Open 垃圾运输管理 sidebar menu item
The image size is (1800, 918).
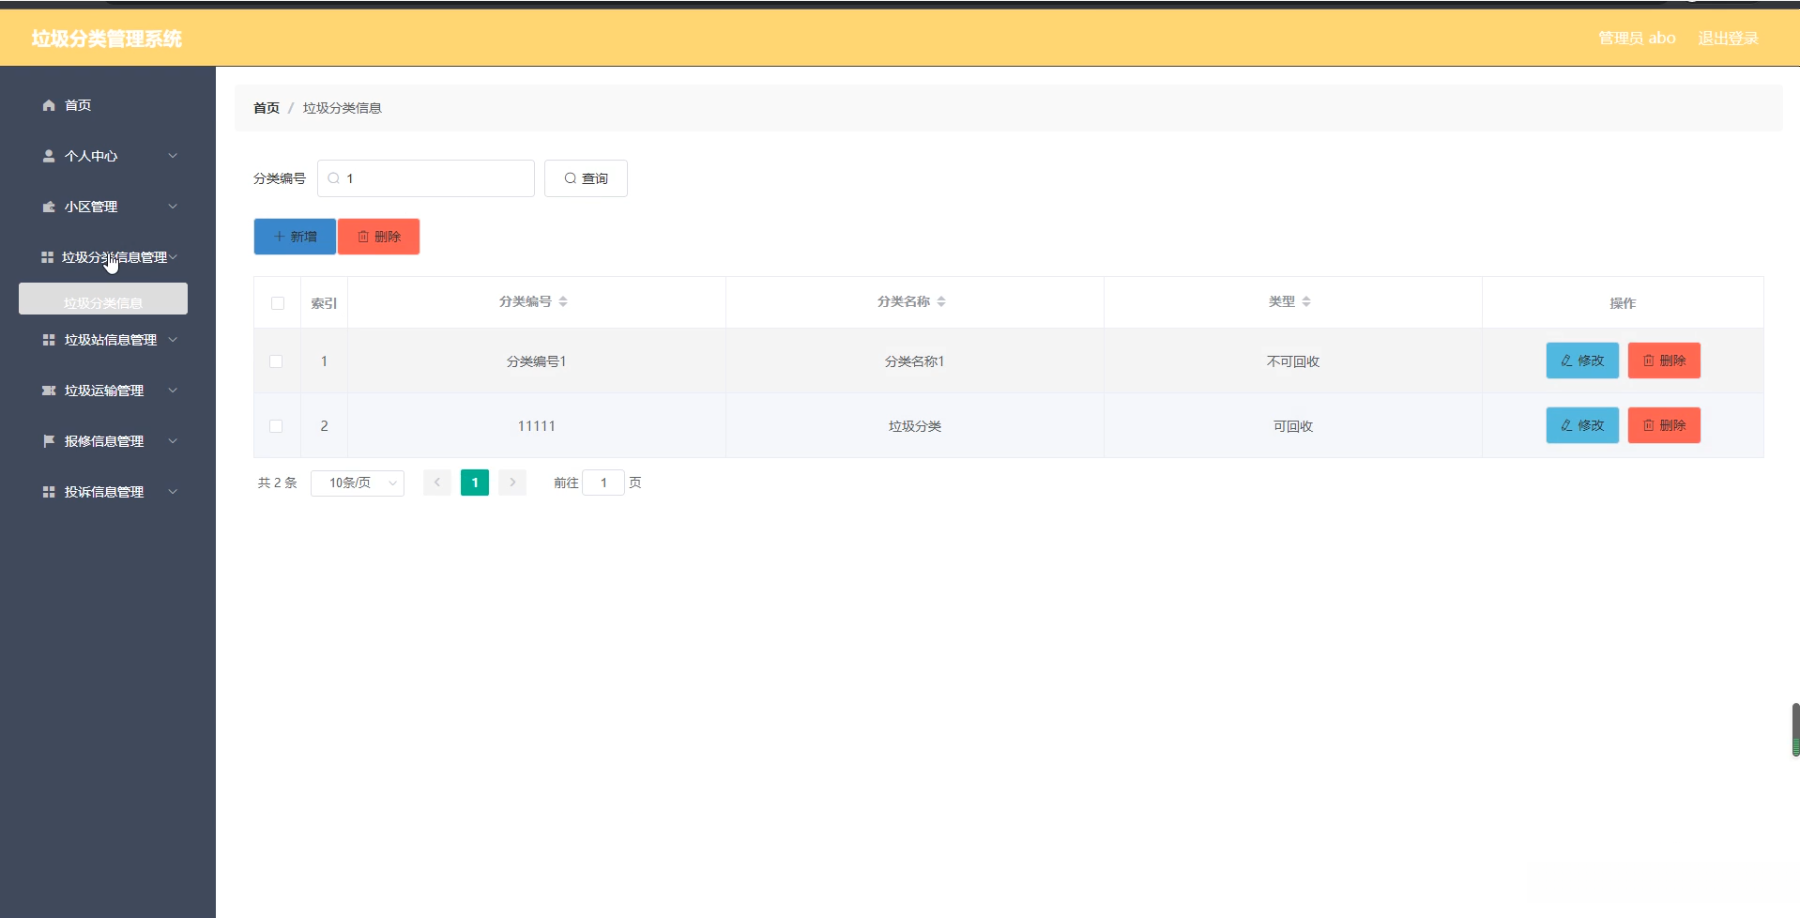click(x=107, y=391)
